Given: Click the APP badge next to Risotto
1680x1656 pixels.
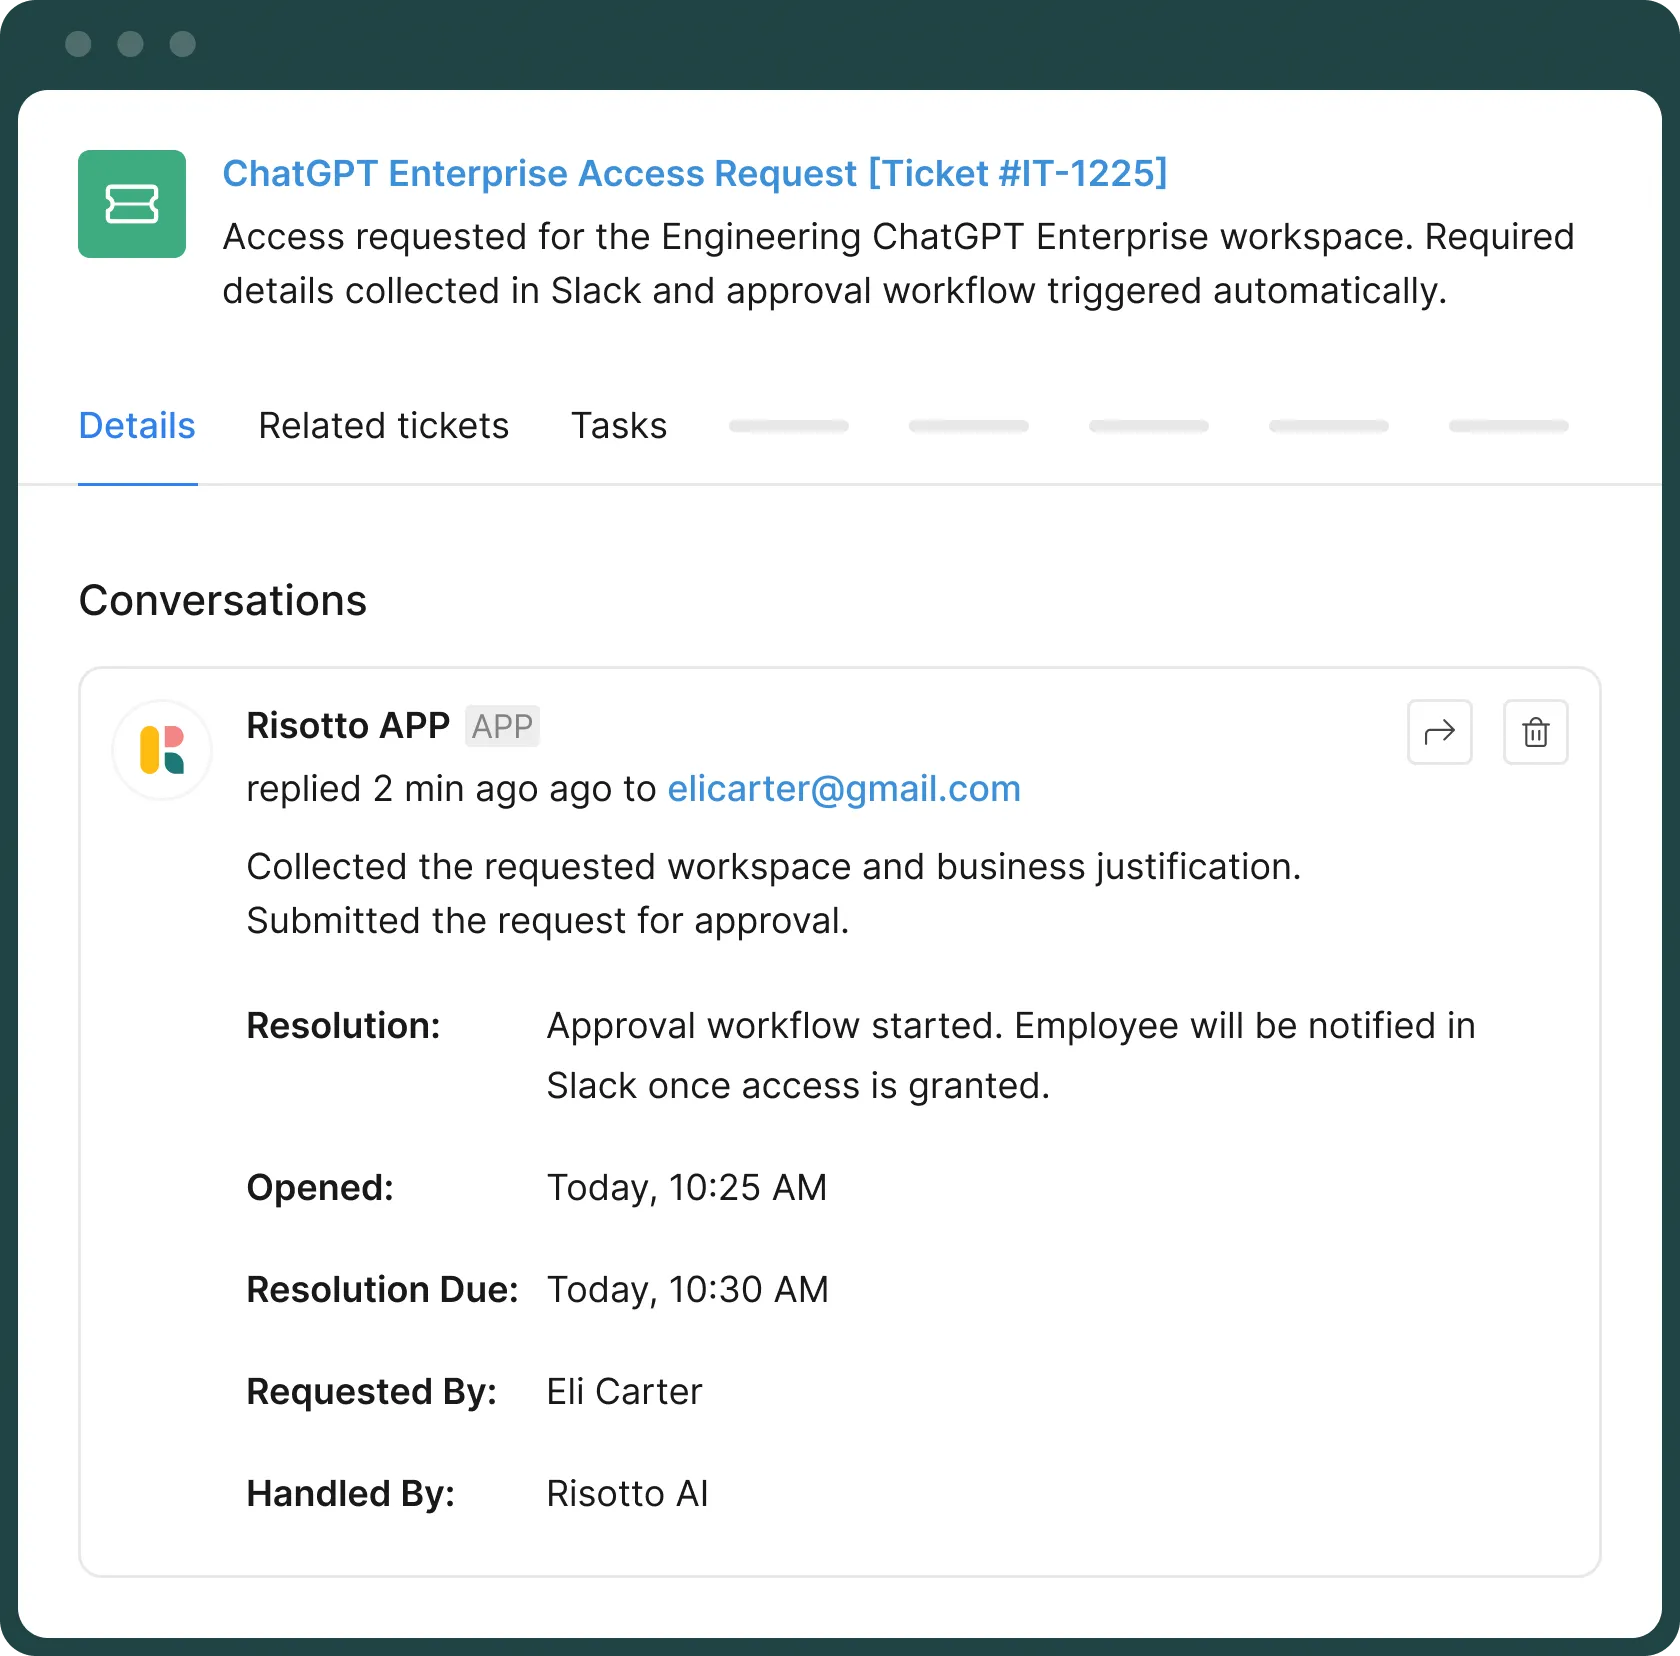Looking at the screenshot, I should (502, 726).
